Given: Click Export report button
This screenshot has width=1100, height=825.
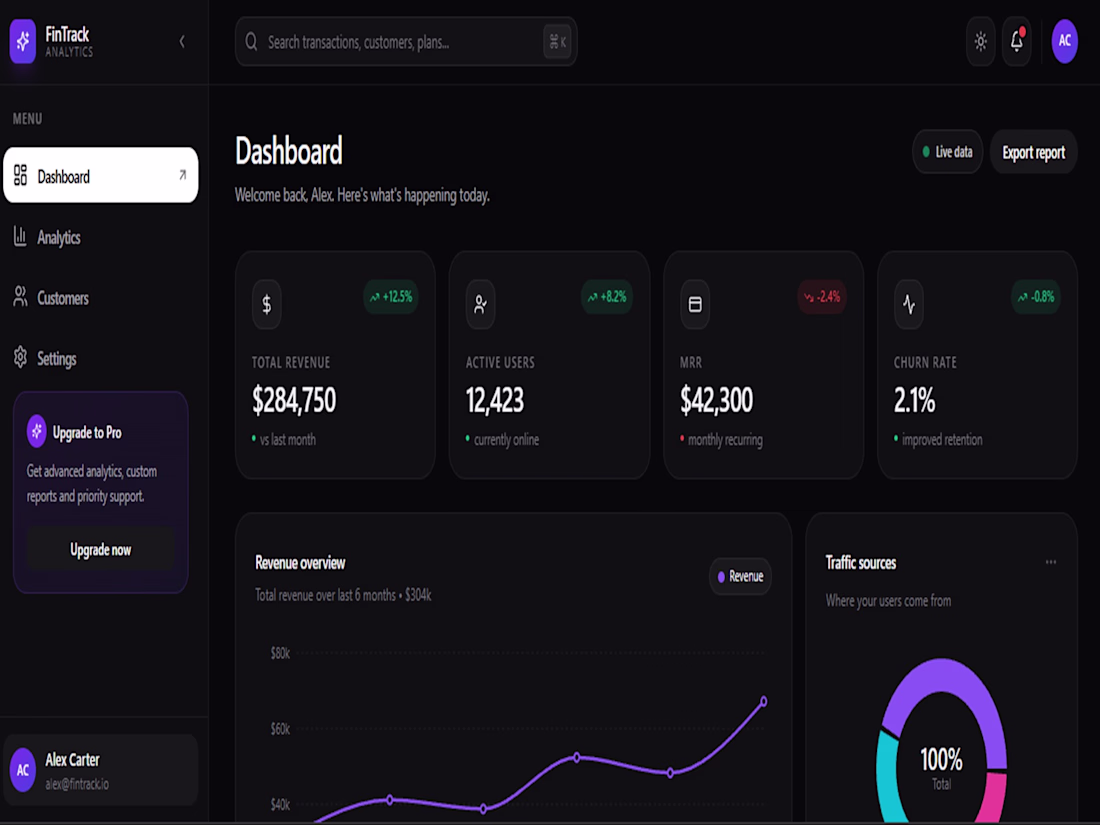Looking at the screenshot, I should coord(1033,152).
